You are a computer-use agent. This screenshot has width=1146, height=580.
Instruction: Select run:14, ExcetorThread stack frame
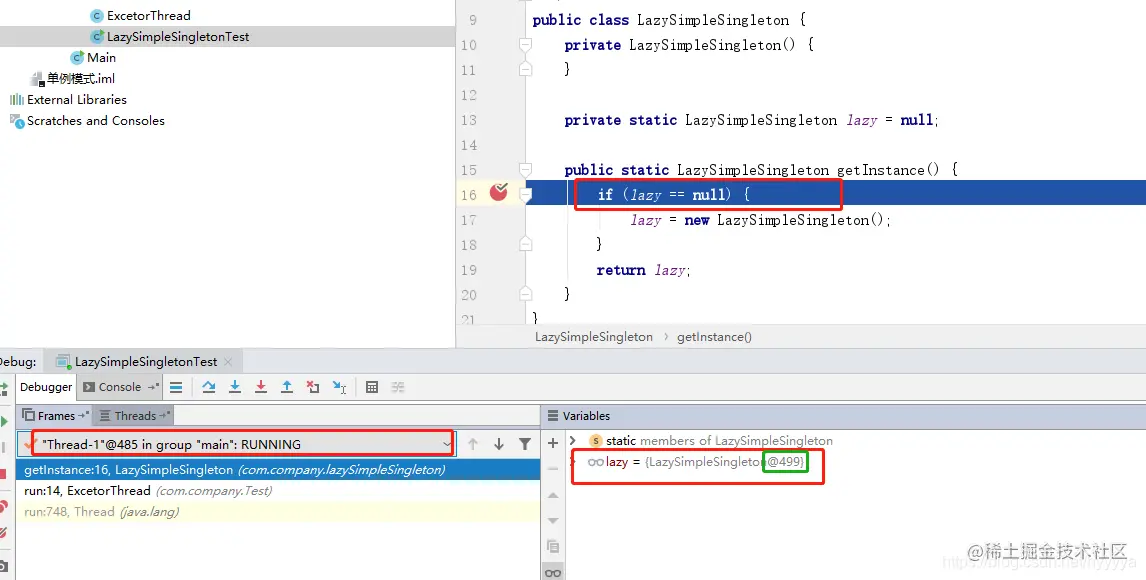pos(278,491)
